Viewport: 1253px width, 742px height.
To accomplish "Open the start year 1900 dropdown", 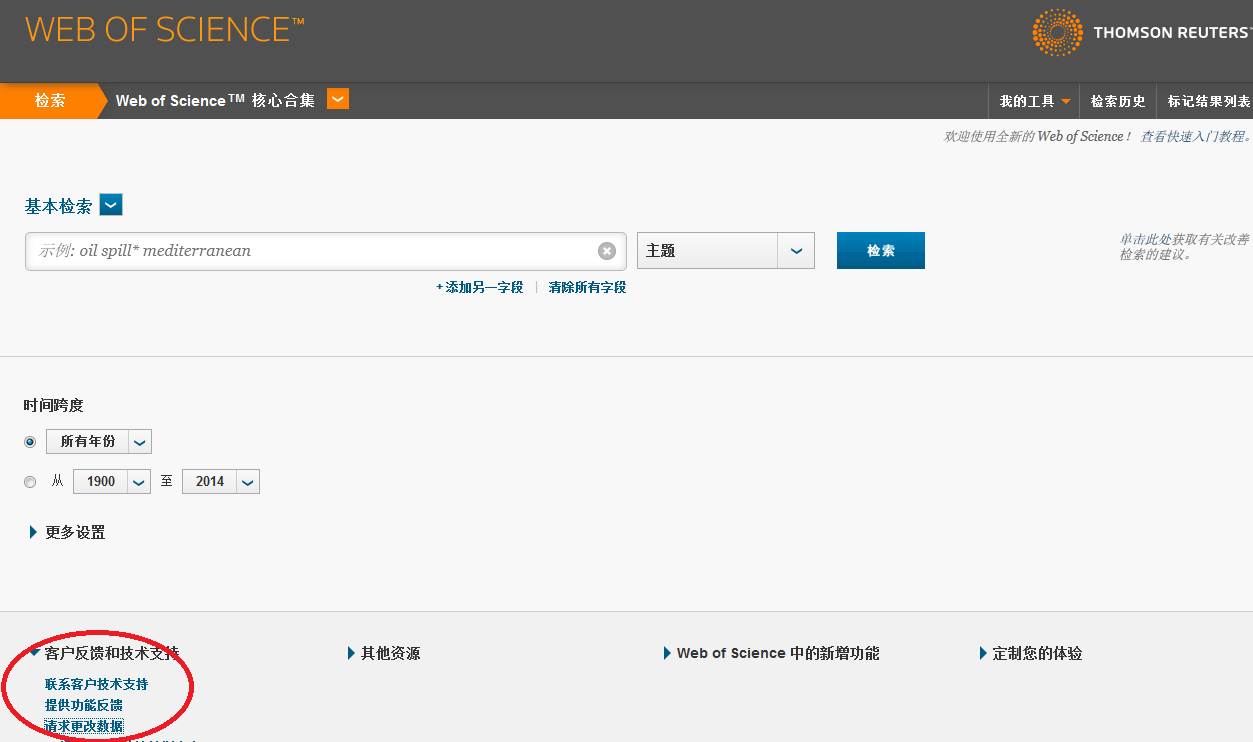I will tap(112, 481).
